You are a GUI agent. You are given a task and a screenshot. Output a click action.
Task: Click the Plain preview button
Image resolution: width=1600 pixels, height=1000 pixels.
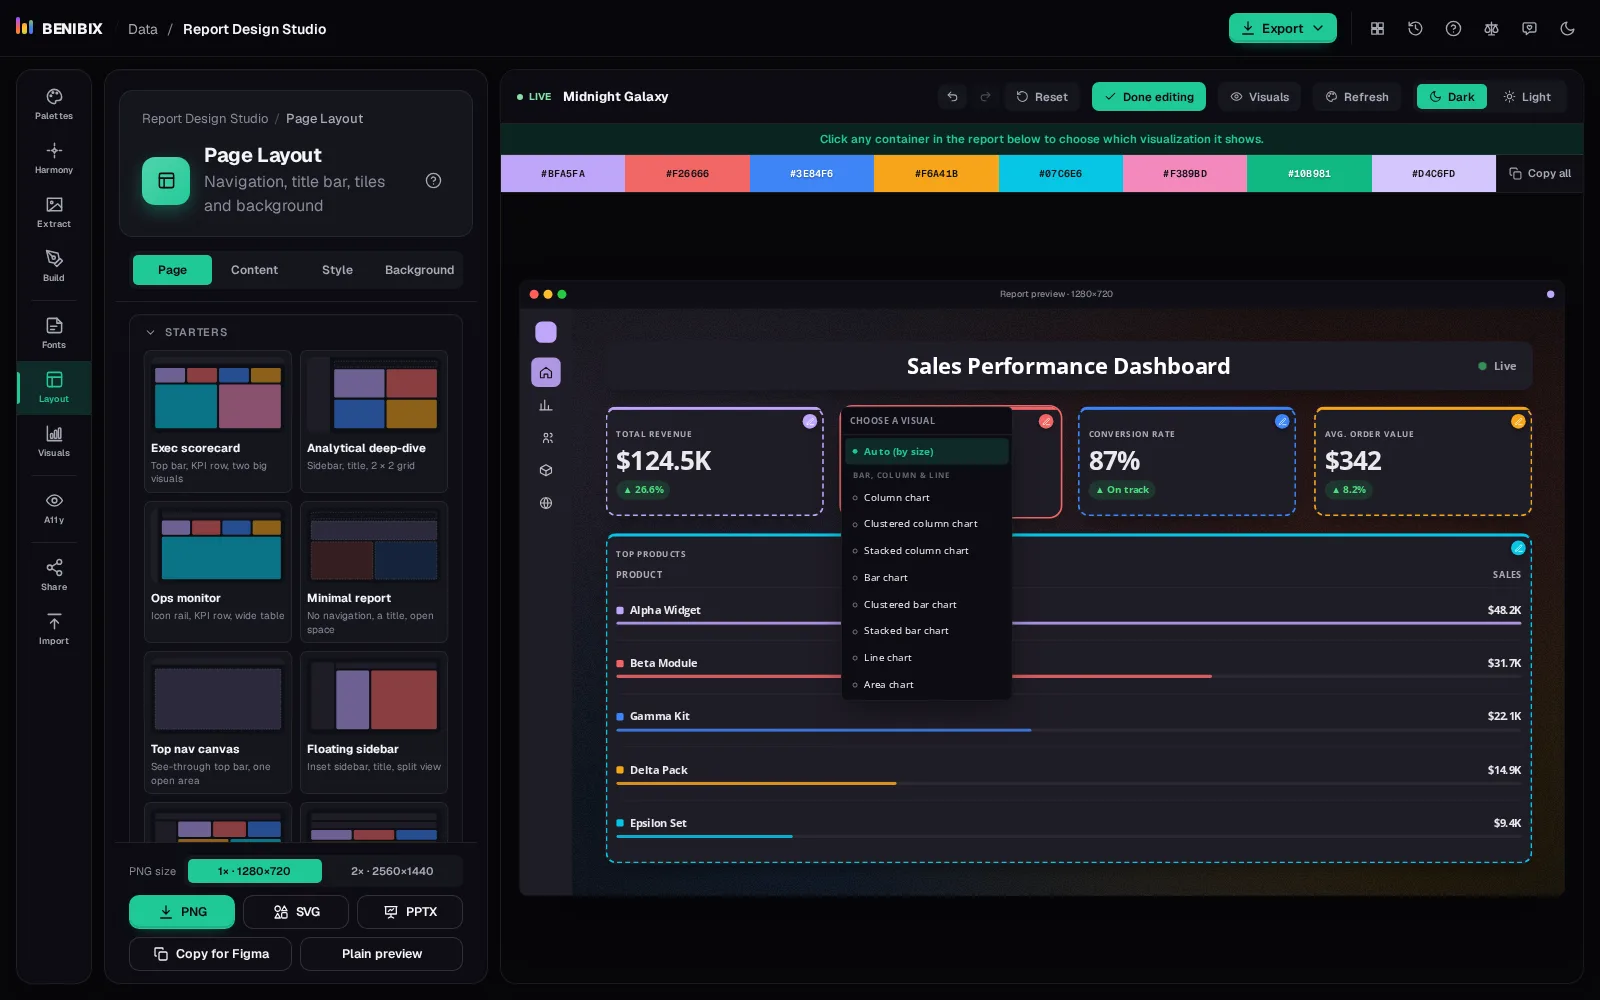click(x=381, y=954)
